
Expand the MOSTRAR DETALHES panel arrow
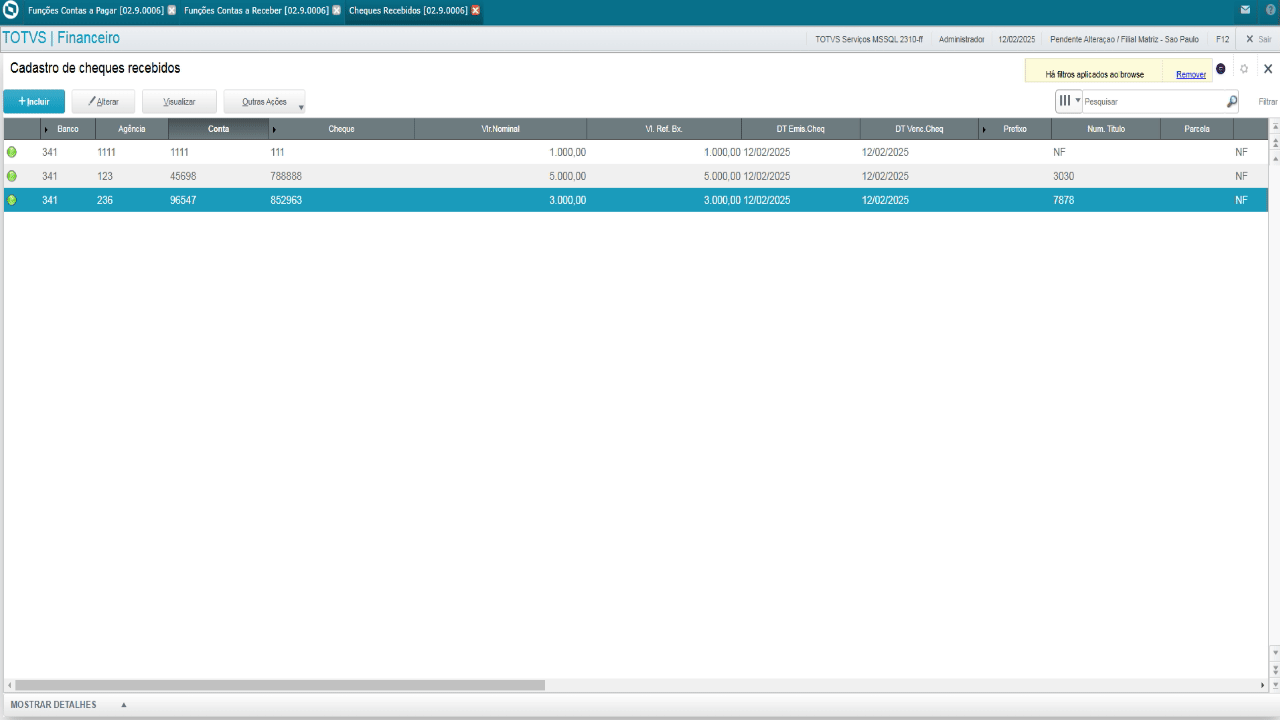pos(124,705)
